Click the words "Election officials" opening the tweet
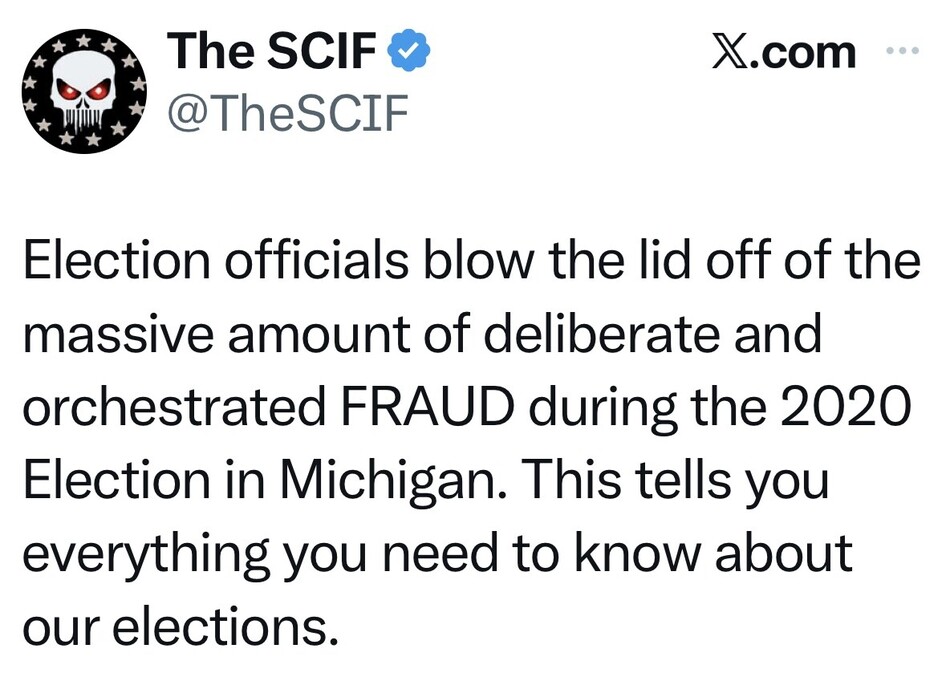946x677 pixels. [217, 261]
